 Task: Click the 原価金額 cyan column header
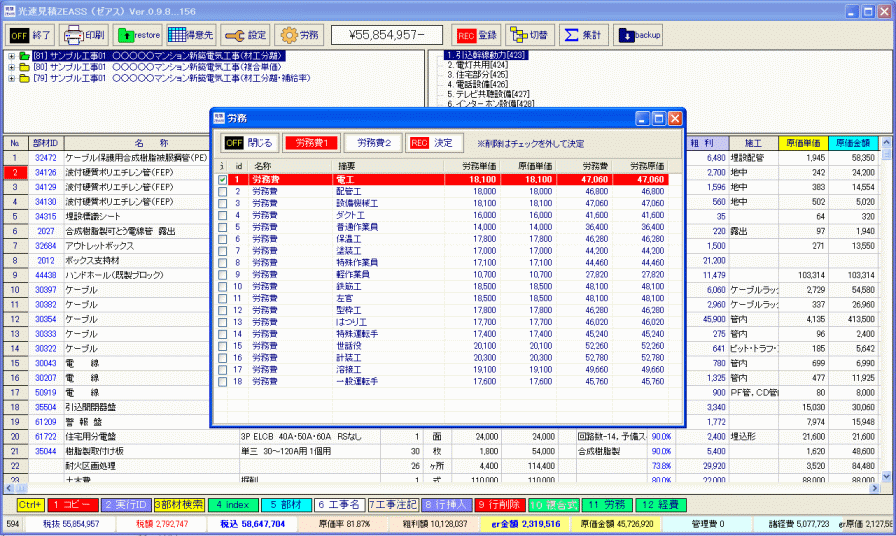click(x=853, y=143)
